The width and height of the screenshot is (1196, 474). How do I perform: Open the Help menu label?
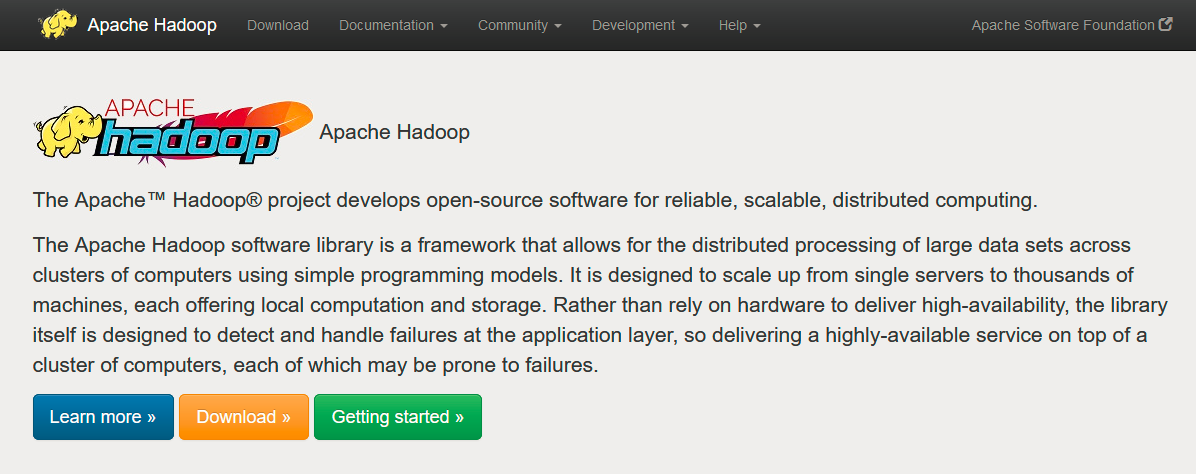[x=732, y=25]
